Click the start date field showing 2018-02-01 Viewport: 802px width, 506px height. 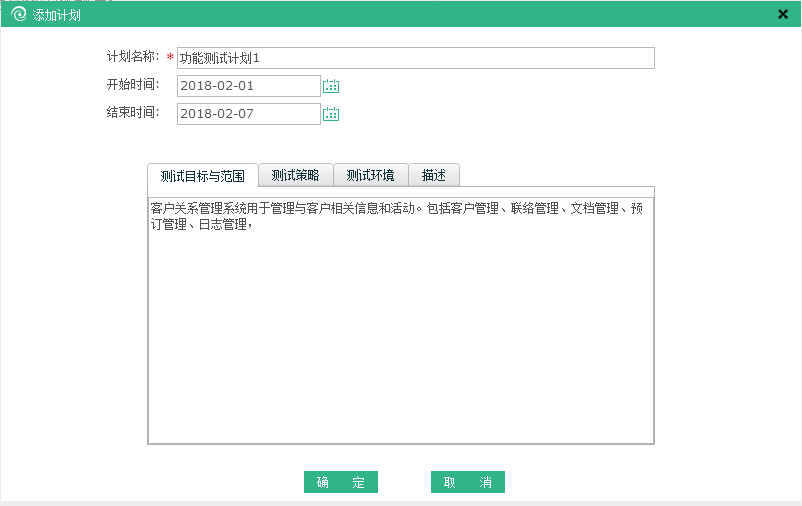tap(248, 86)
